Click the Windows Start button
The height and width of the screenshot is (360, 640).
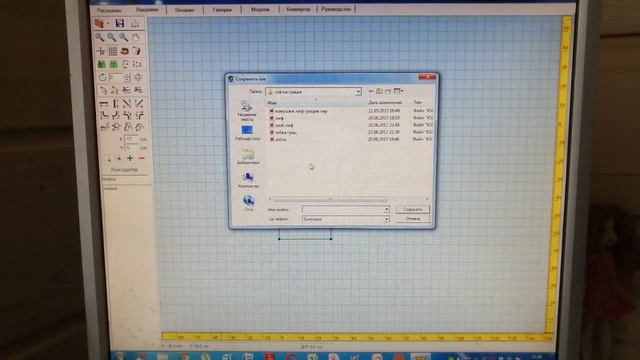(119, 356)
